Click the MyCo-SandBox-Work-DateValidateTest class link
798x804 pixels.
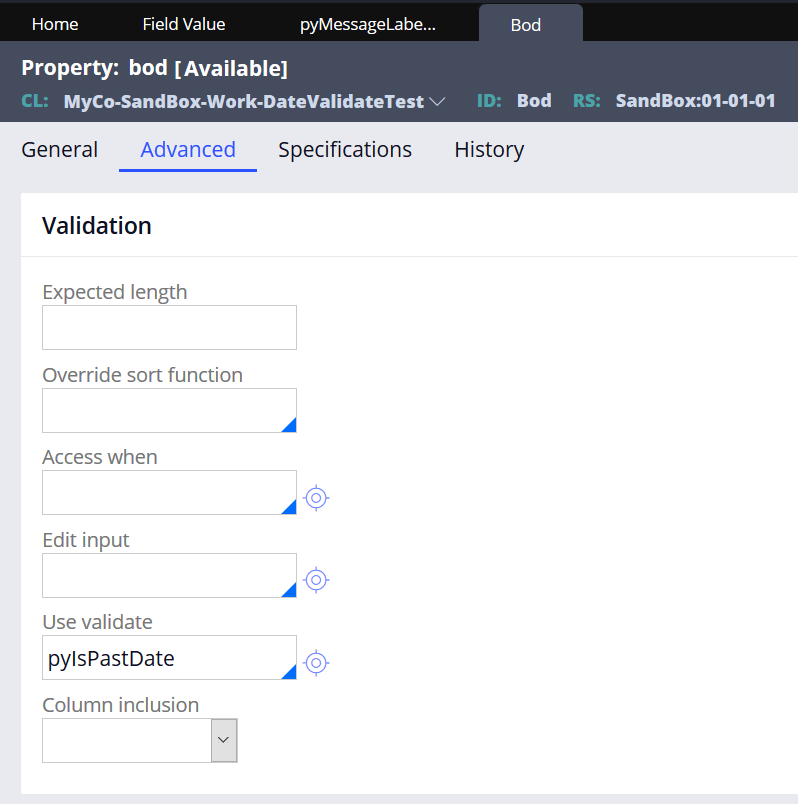(244, 101)
